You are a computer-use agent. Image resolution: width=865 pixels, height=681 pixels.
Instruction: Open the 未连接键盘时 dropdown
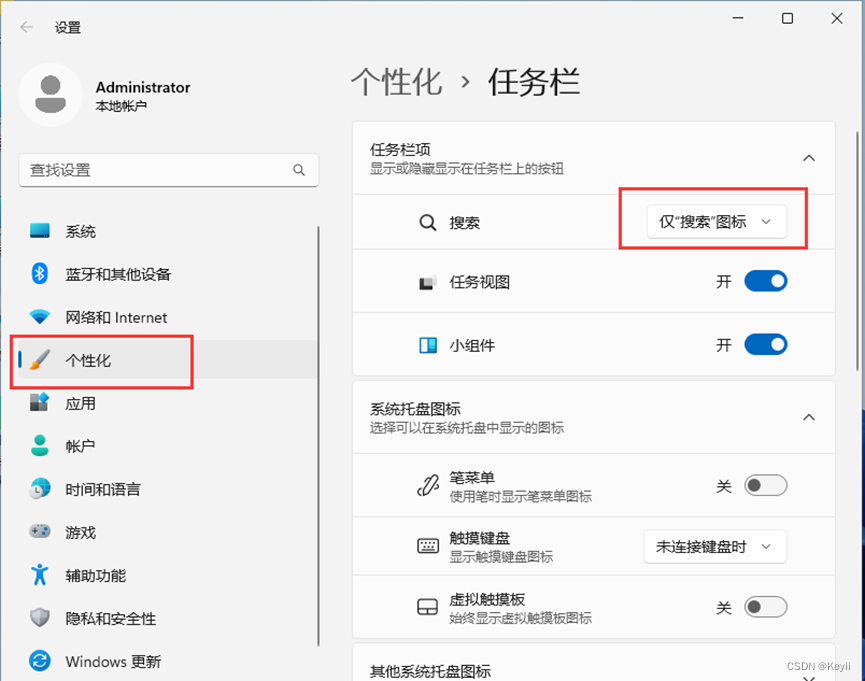tap(714, 546)
